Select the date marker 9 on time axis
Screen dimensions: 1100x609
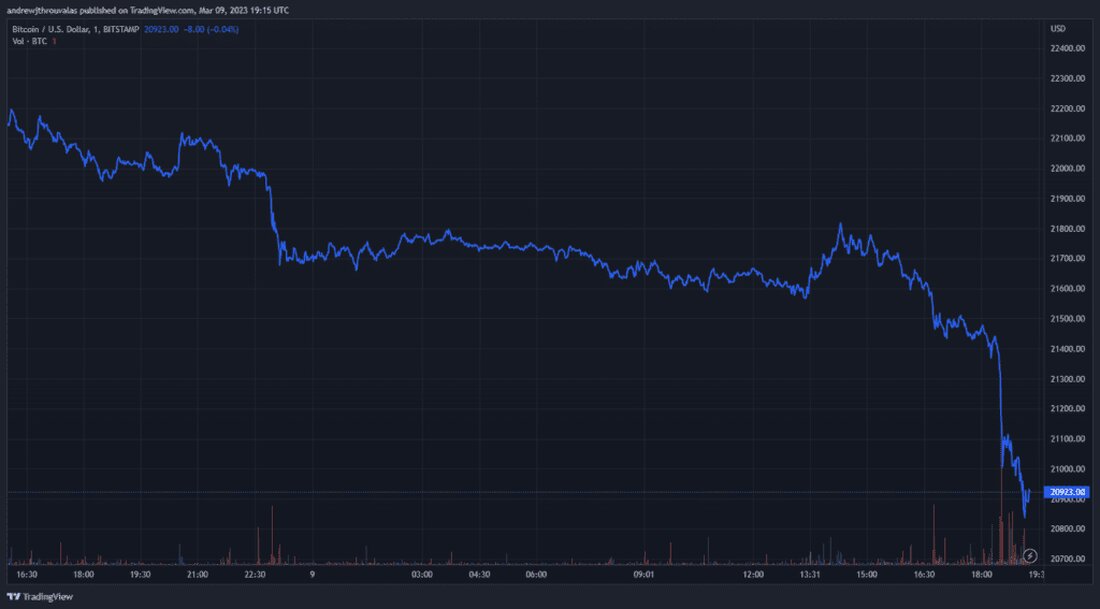point(312,575)
